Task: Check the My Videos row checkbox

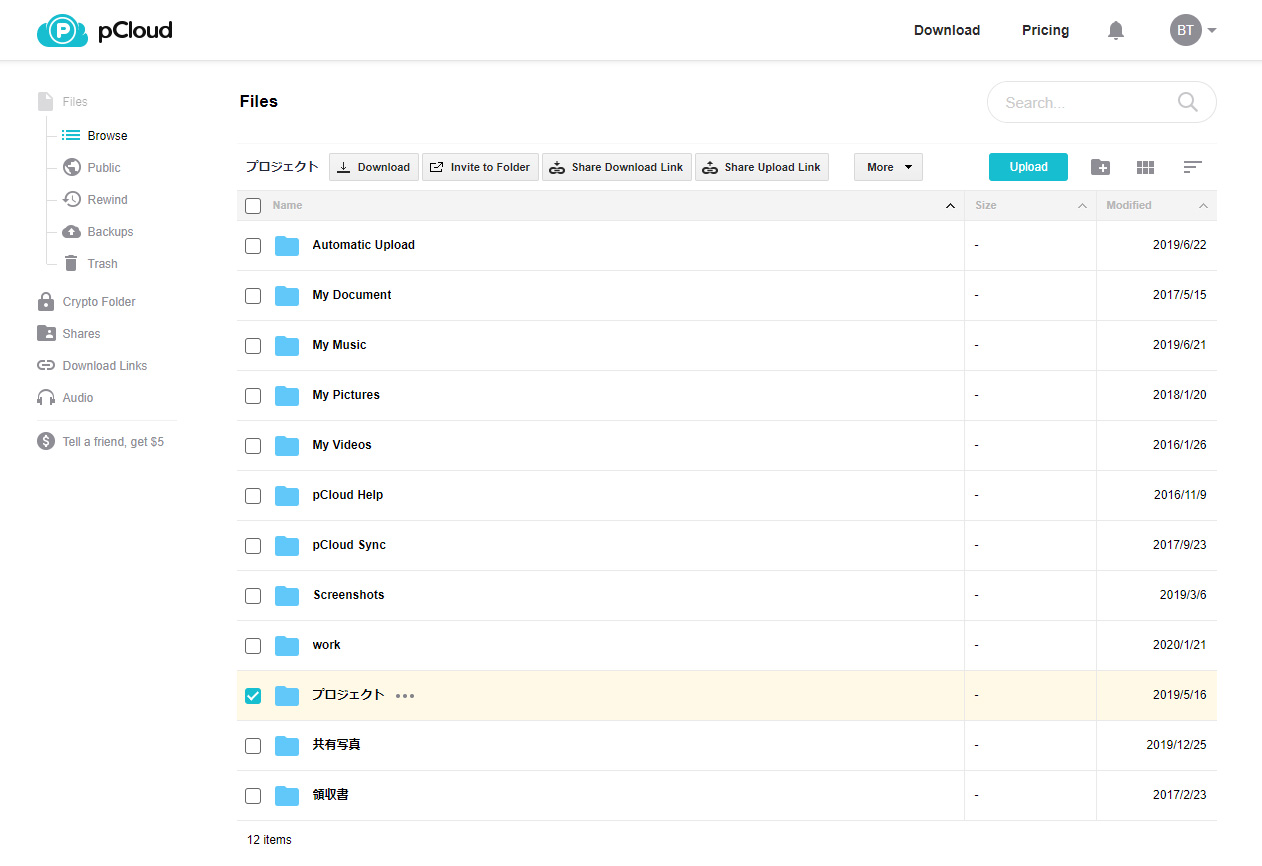Action: click(x=253, y=446)
